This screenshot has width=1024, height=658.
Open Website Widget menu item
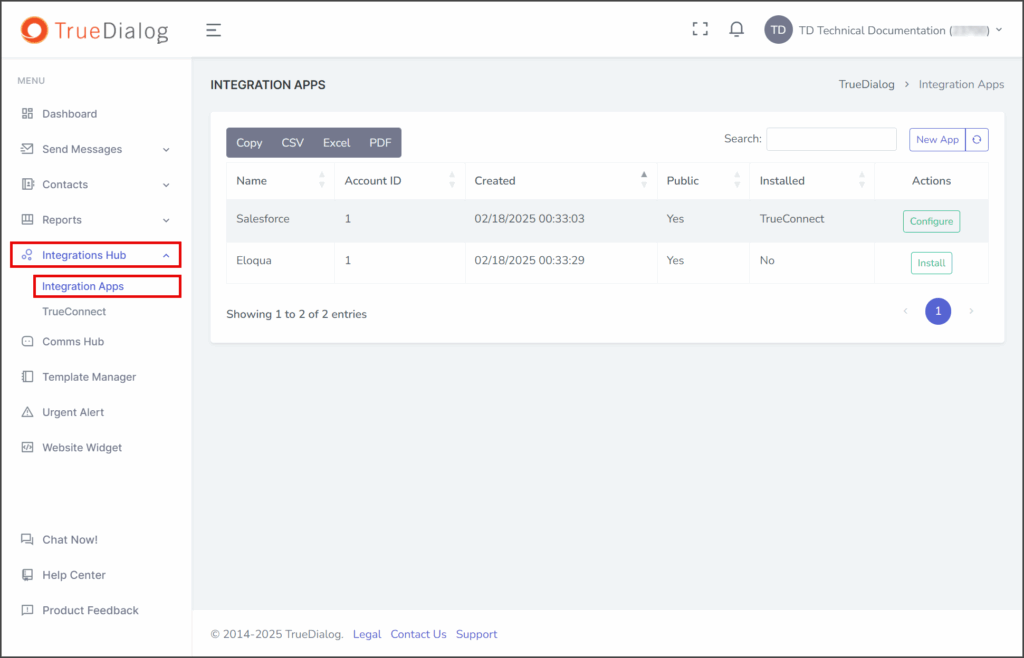82,447
